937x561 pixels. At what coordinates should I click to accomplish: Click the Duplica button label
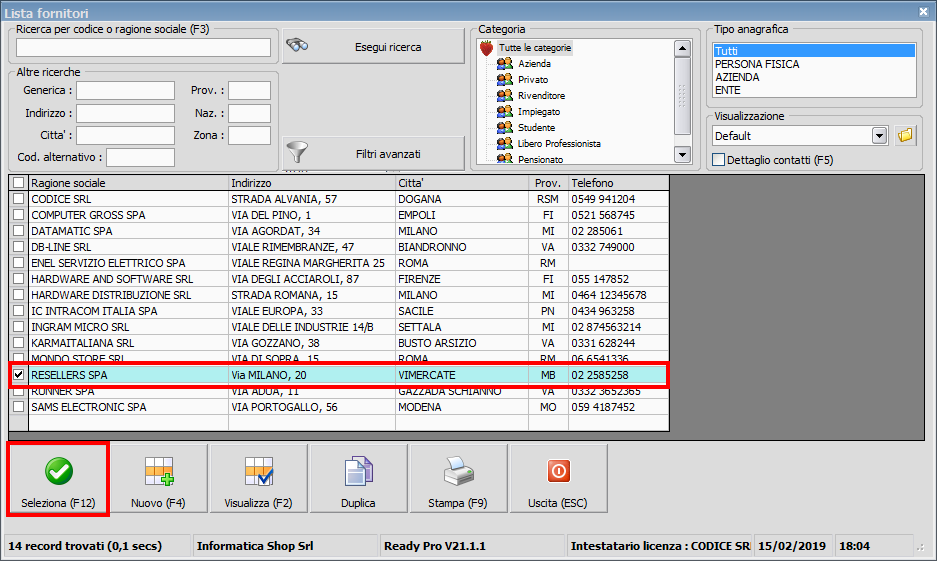(x=359, y=503)
